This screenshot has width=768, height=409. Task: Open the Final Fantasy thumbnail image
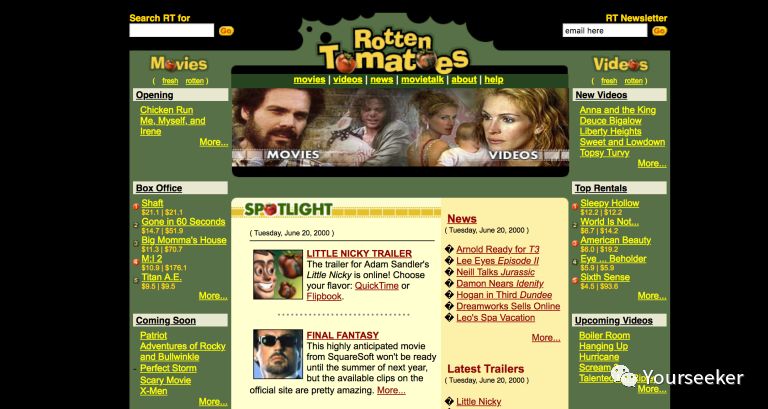click(277, 354)
